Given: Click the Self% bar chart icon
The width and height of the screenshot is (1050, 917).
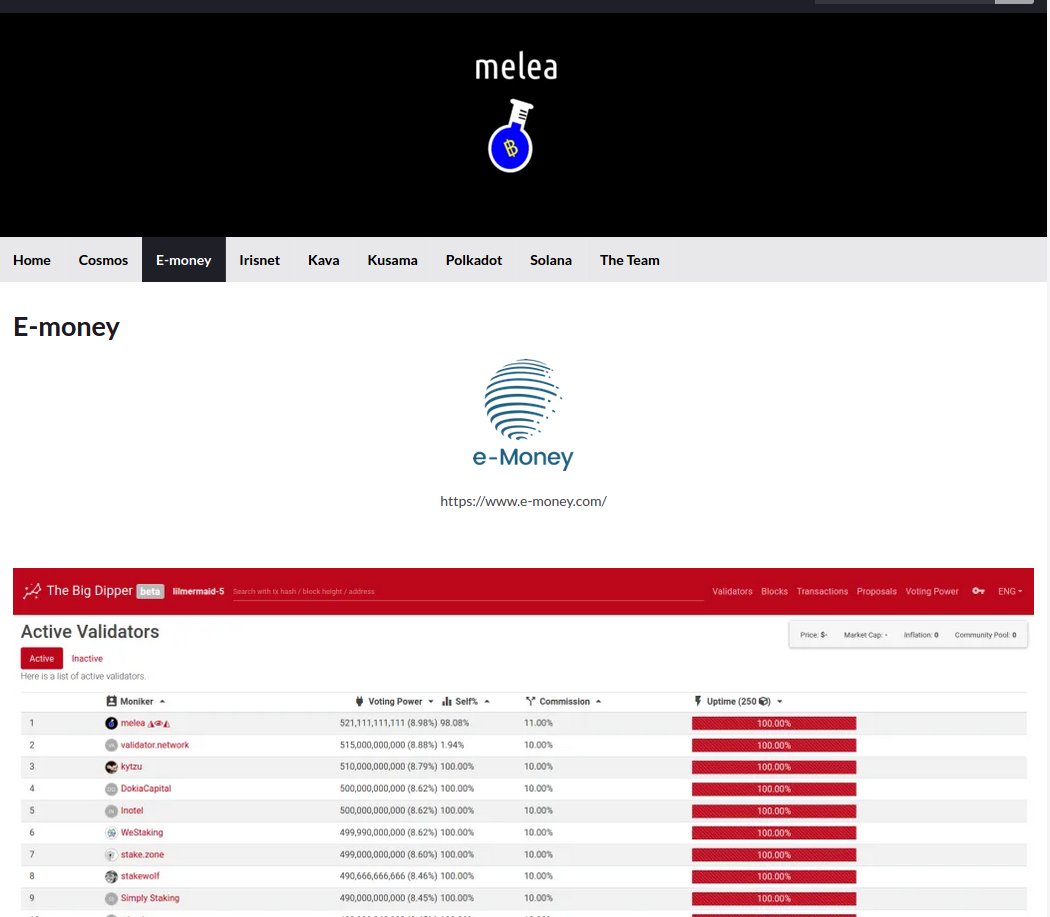Looking at the screenshot, I should pyautogui.click(x=447, y=701).
